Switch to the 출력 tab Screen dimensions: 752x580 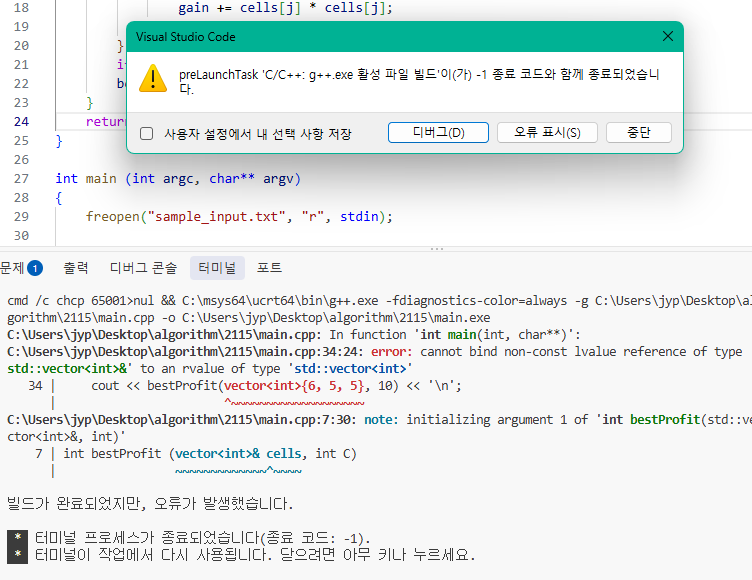click(76, 268)
